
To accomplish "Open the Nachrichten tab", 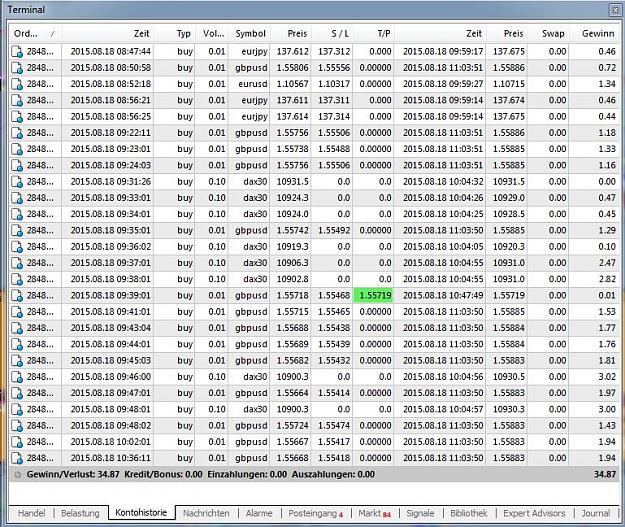I will pyautogui.click(x=206, y=513).
